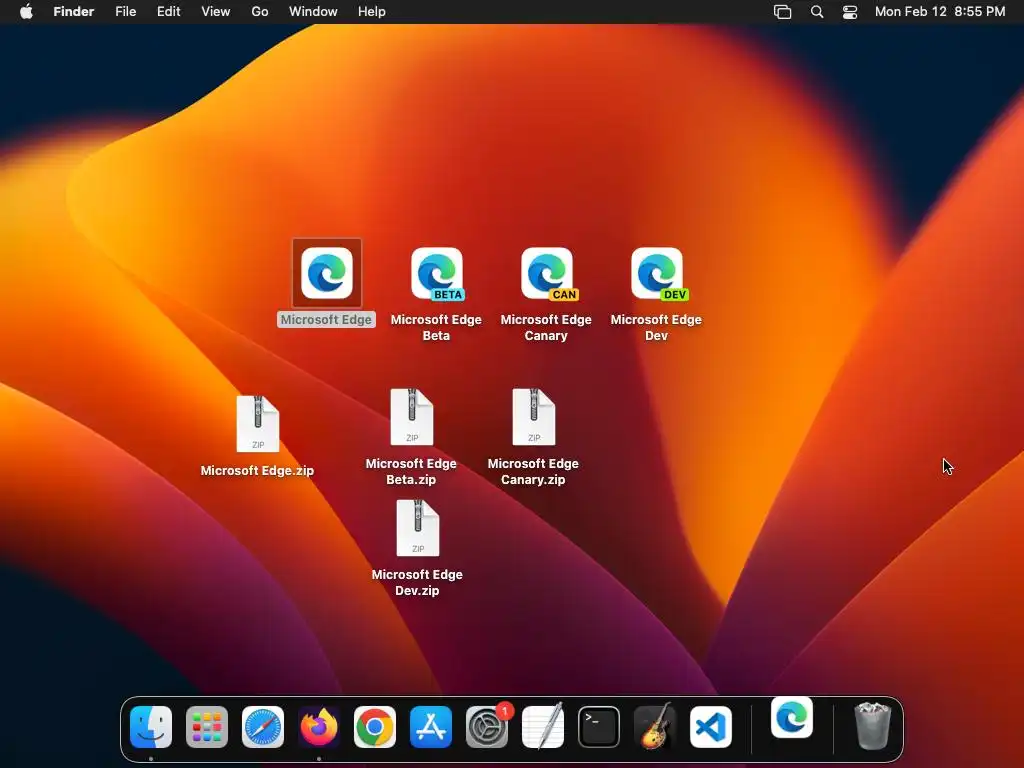1024x768 pixels.
Task: Click the date and time in menu bar
Action: (940, 12)
